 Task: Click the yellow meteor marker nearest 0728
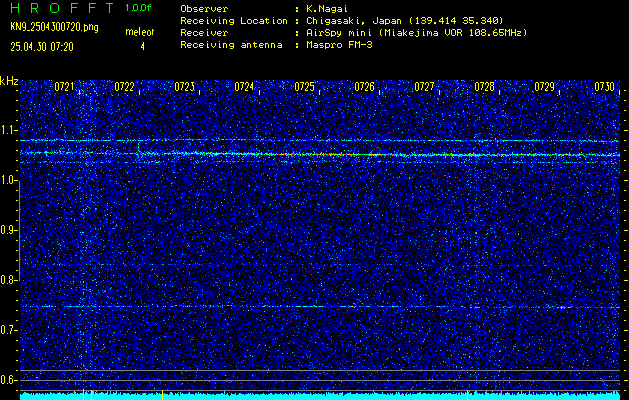click(467, 394)
